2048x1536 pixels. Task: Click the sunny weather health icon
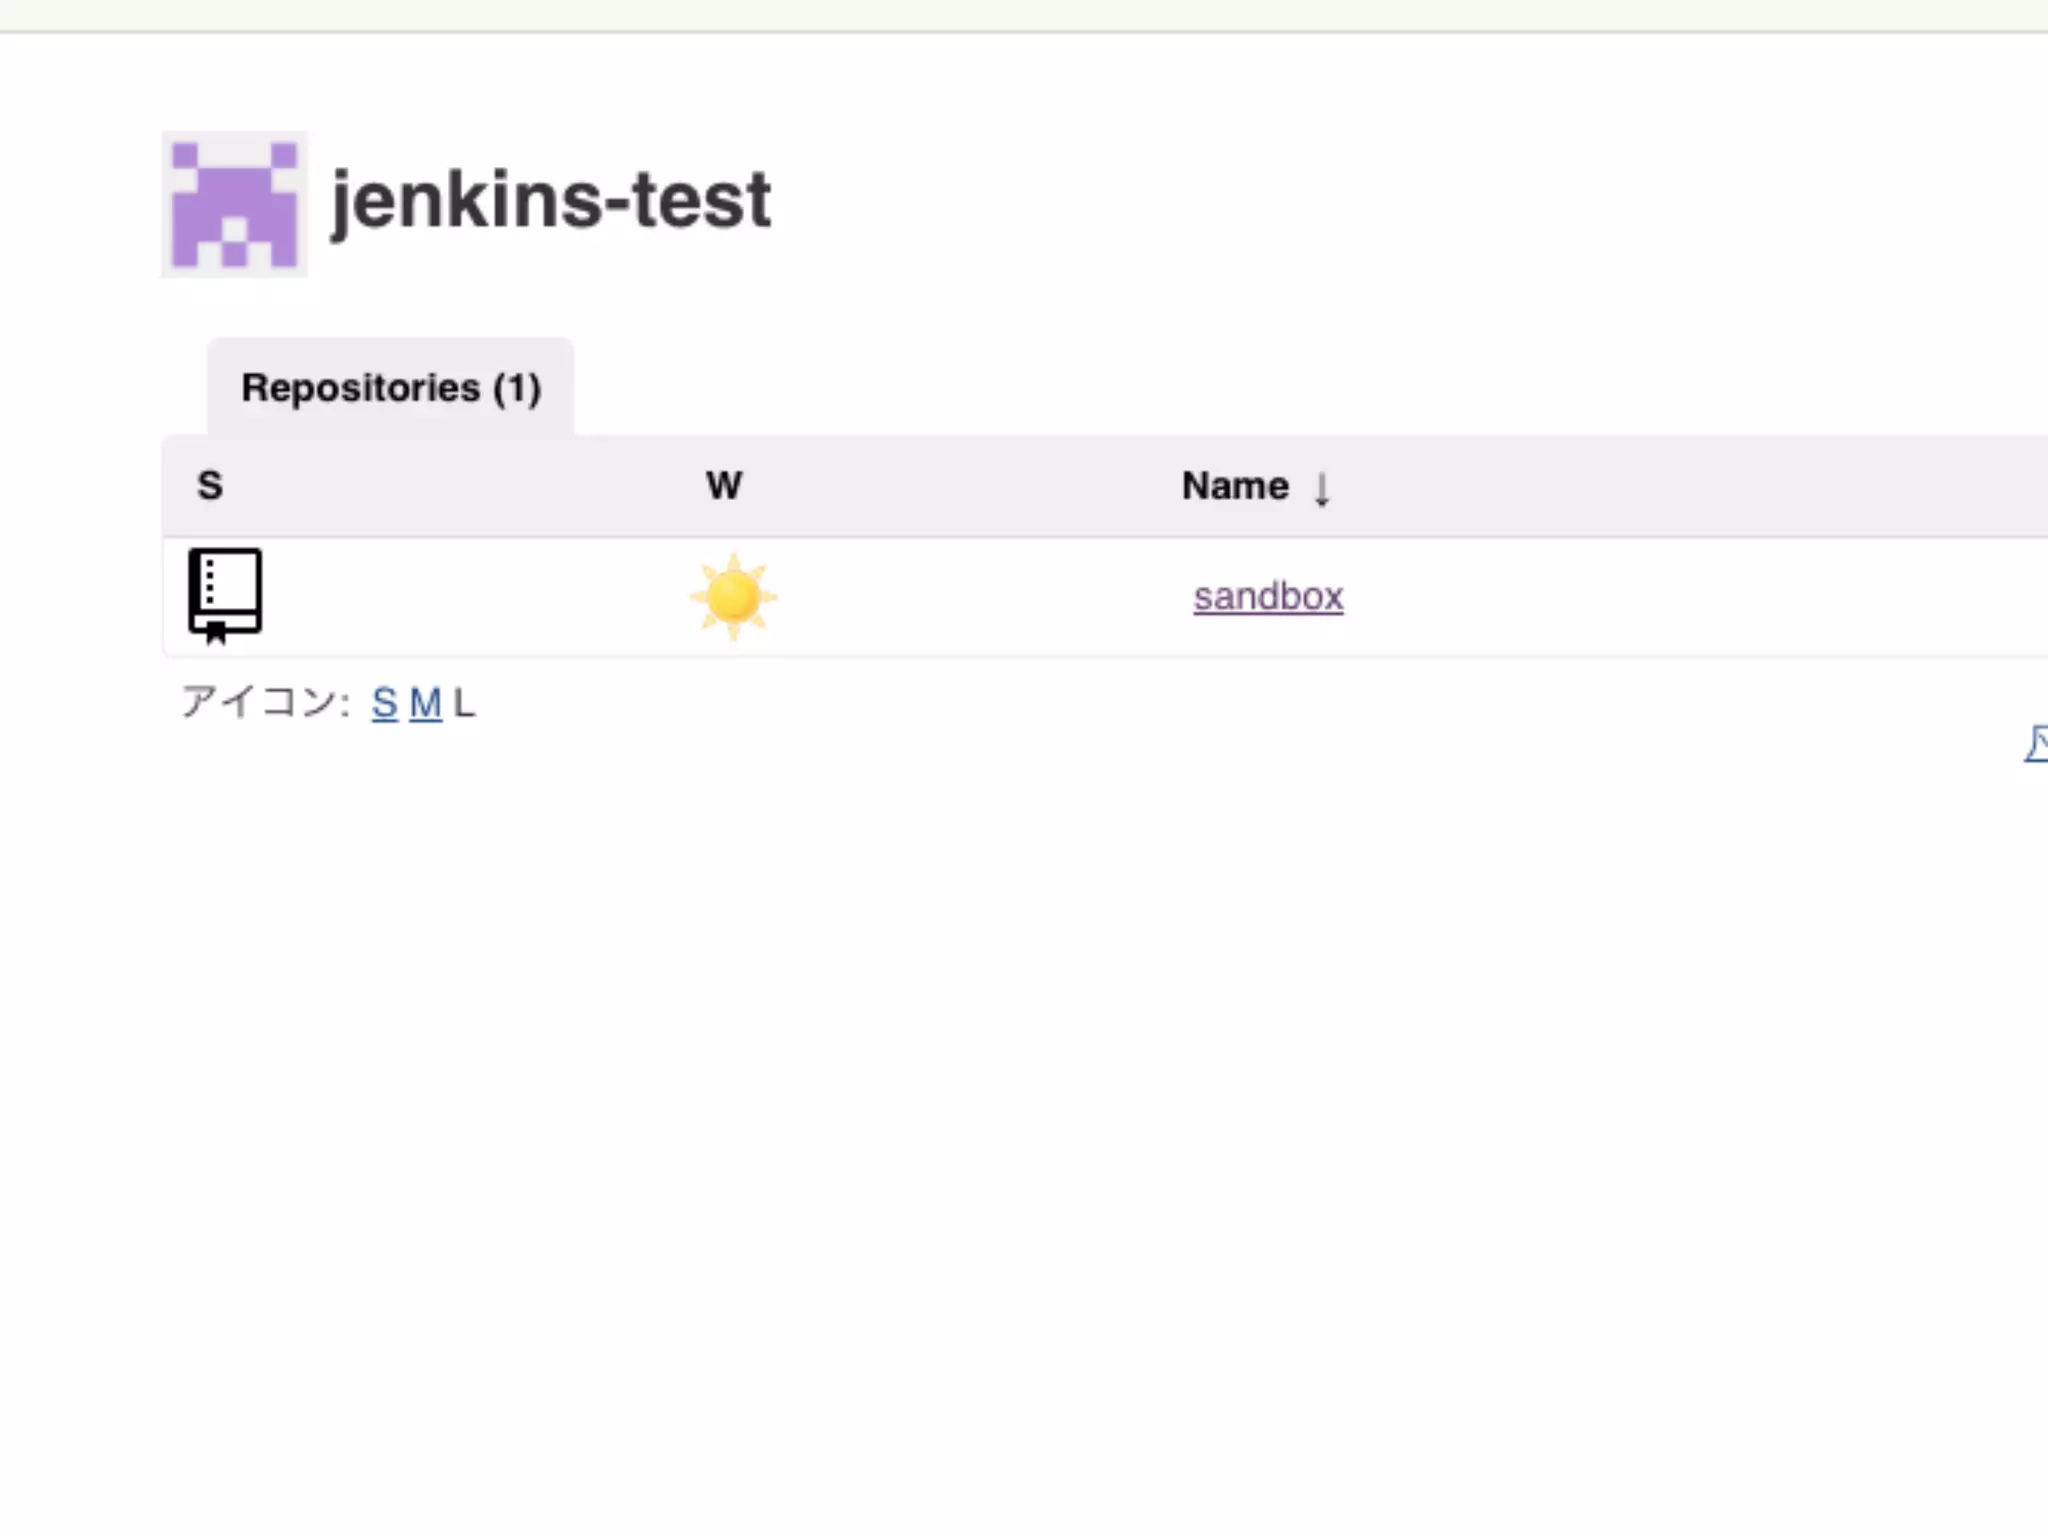pyautogui.click(x=733, y=596)
